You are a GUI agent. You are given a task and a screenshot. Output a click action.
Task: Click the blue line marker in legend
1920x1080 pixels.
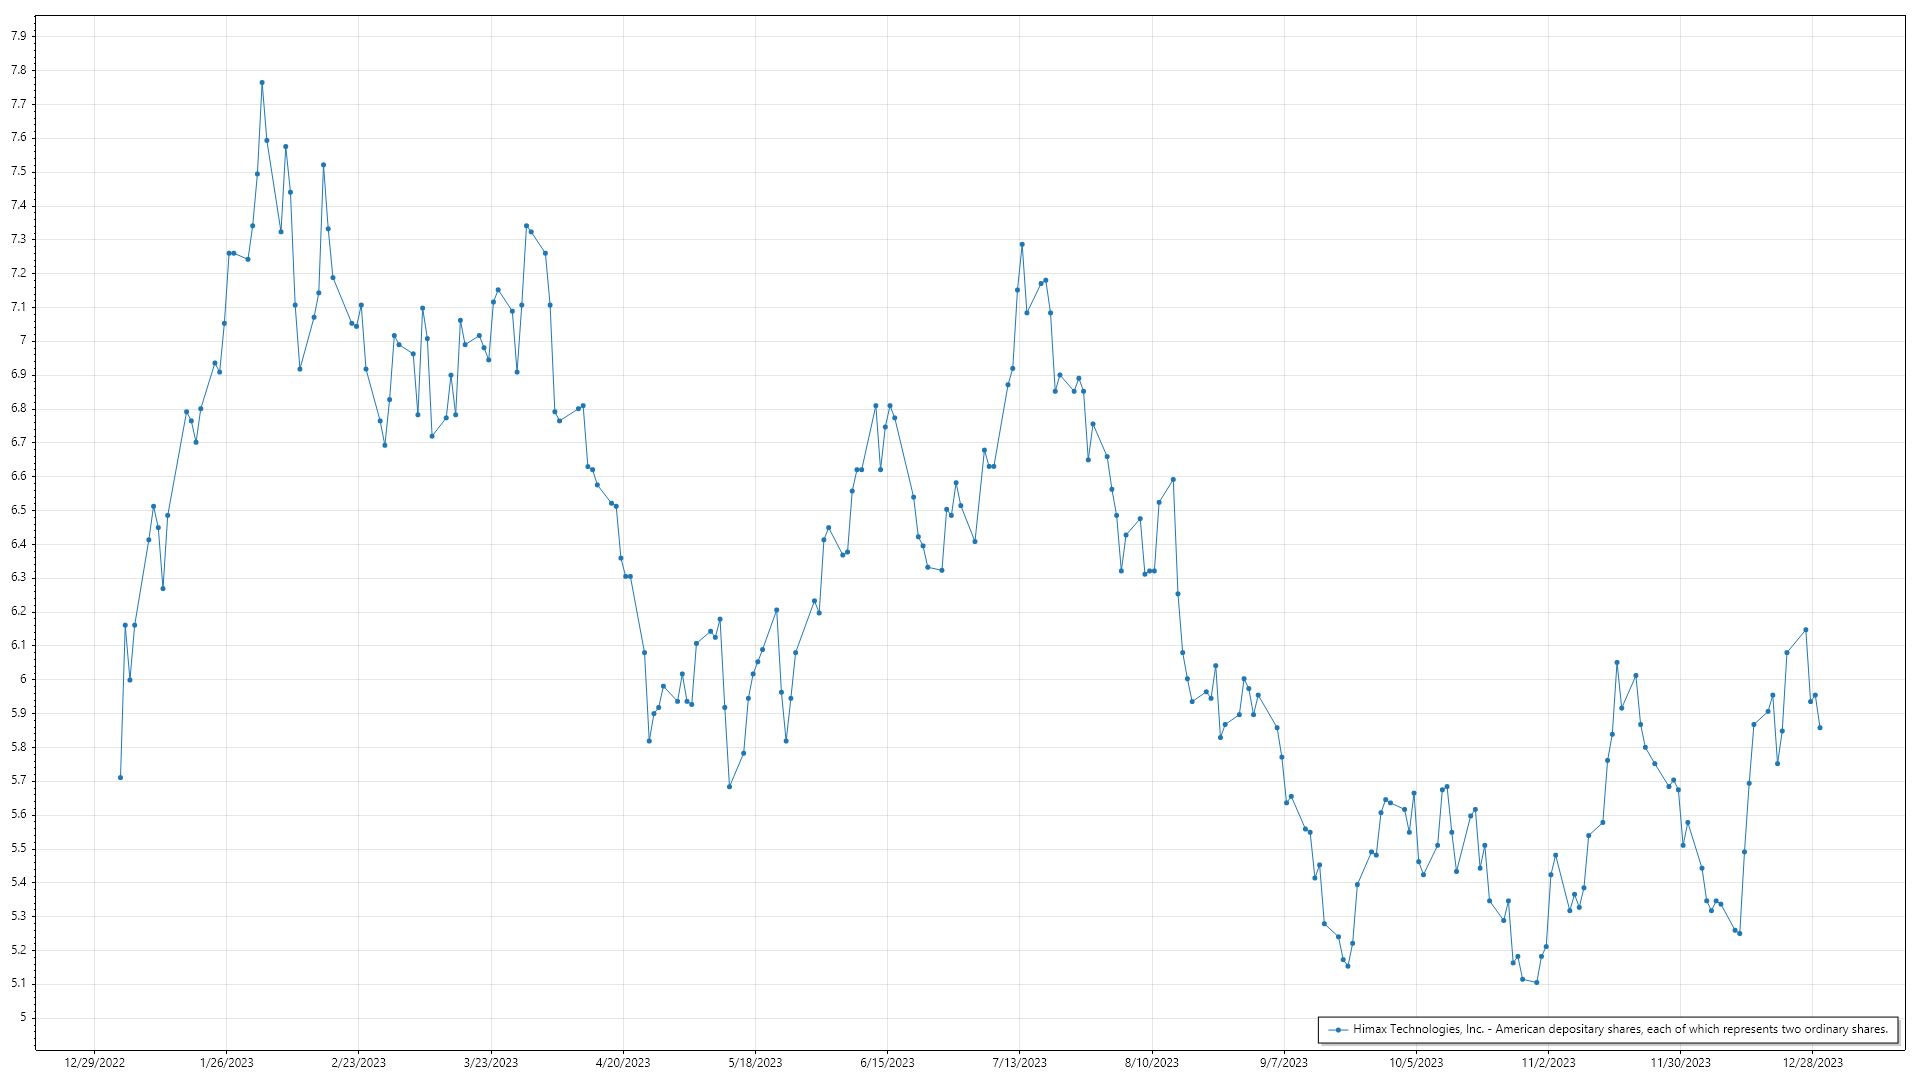coord(1338,1030)
